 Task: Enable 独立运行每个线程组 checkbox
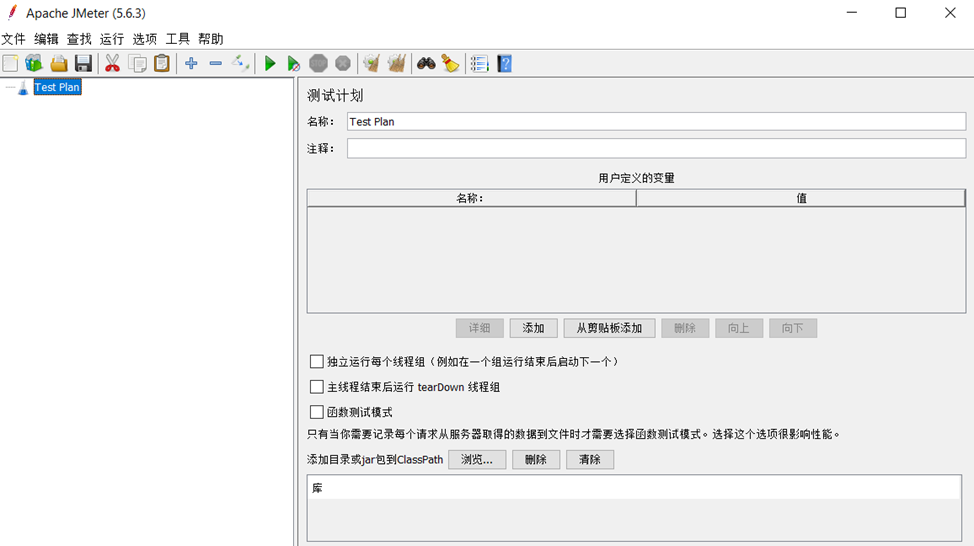click(316, 362)
